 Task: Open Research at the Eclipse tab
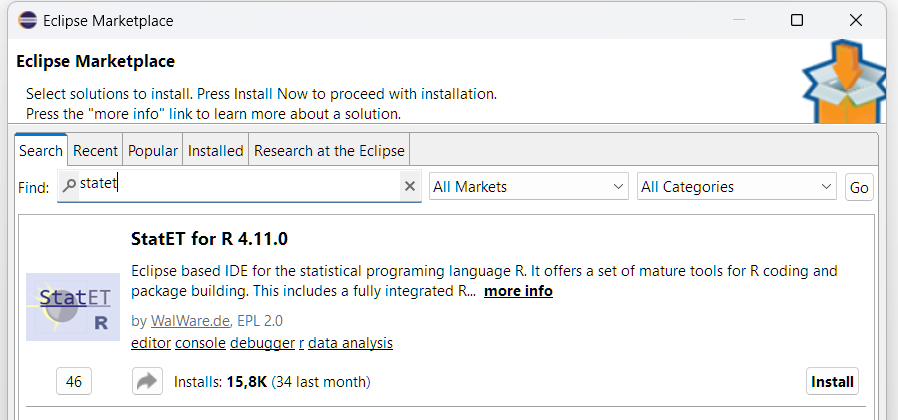pyautogui.click(x=329, y=151)
